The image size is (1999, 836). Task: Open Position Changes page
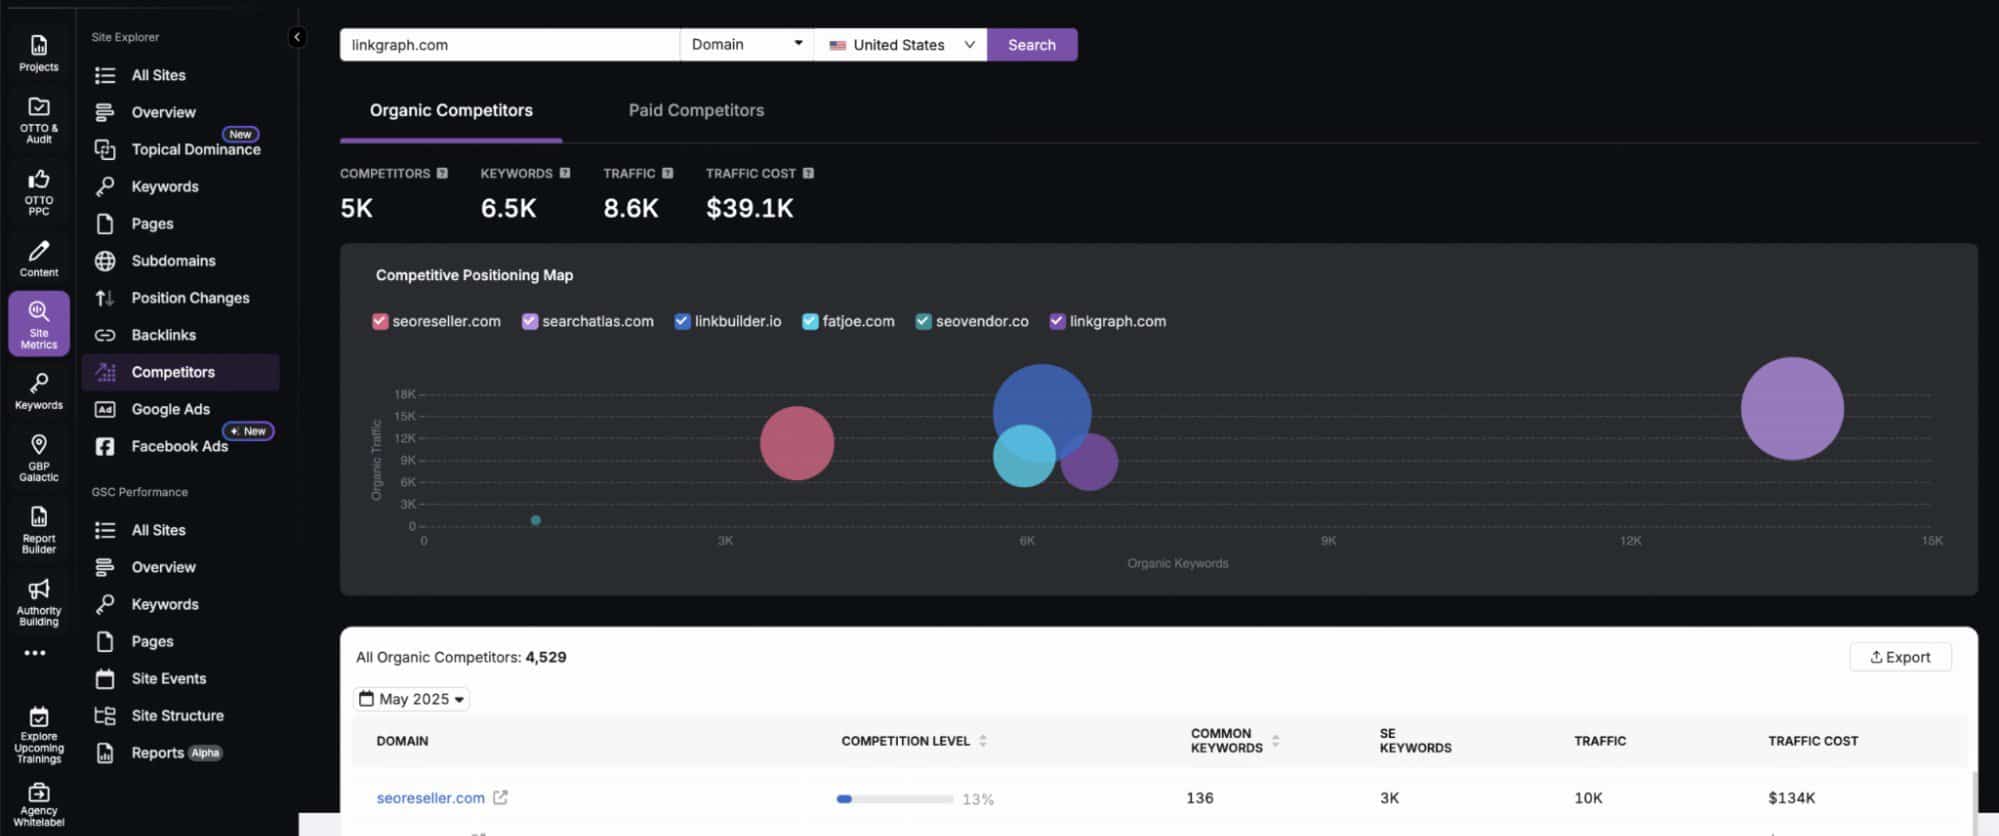tap(190, 297)
